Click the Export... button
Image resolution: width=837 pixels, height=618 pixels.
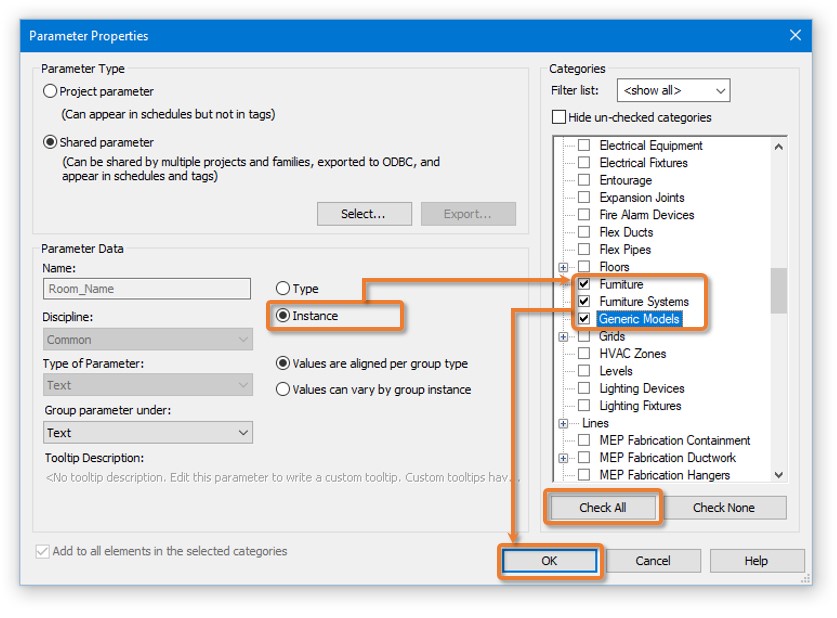pos(468,214)
